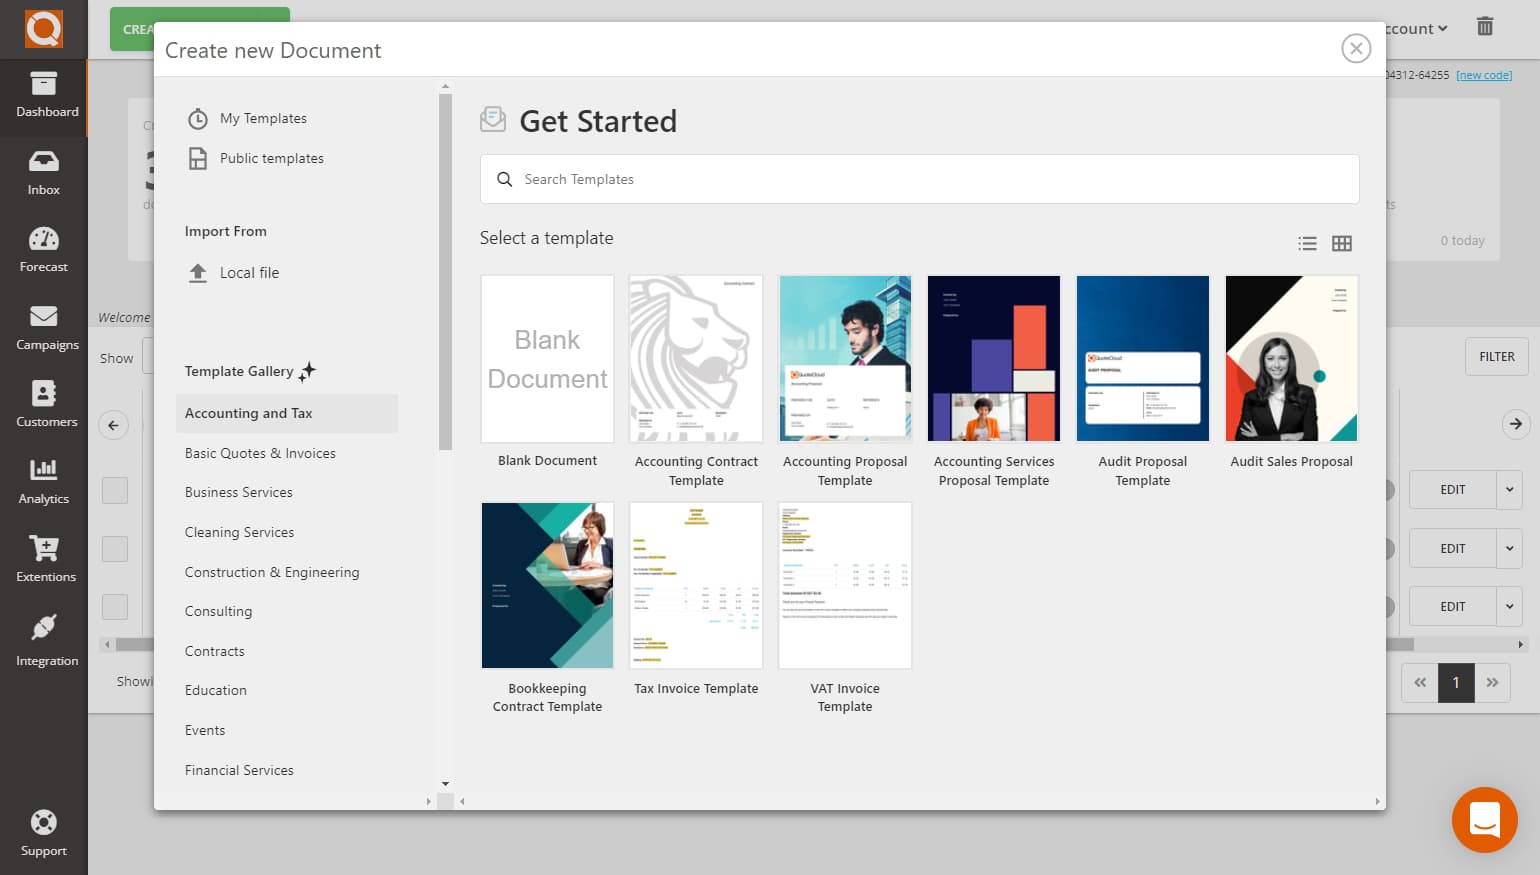Tick the first row checkbox
Screen dimensions: 1540x875
[115, 490]
